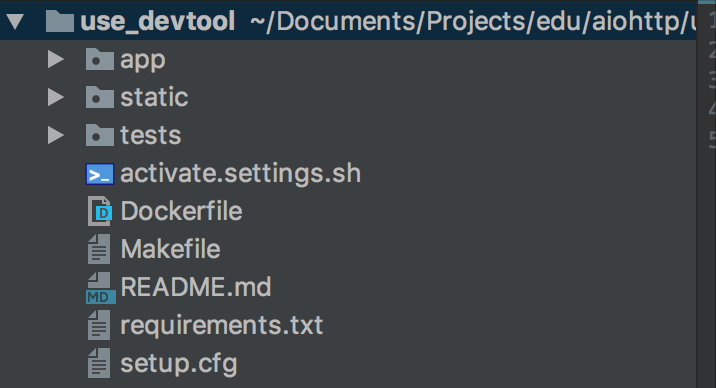Collapse the use_devtool project root arrow

pos(15,21)
